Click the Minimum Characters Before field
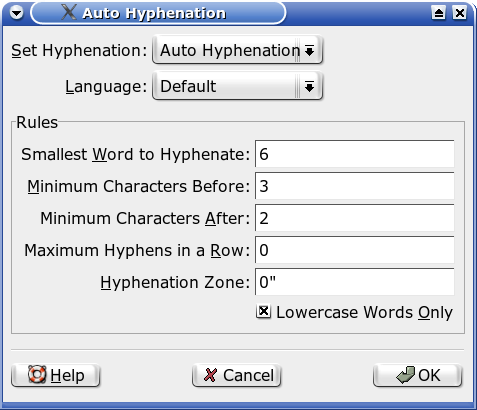Screen dimensions: 477x410 (x=354, y=186)
